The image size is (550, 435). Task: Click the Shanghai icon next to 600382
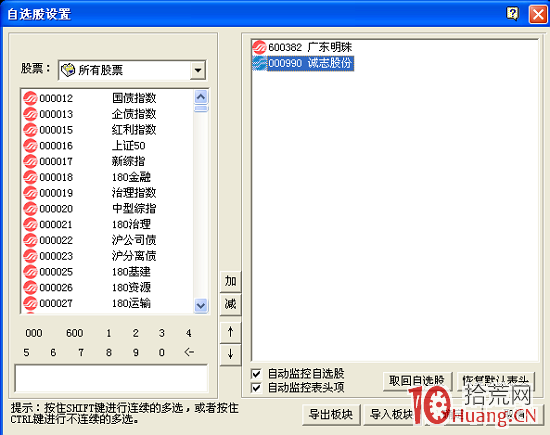click(259, 47)
